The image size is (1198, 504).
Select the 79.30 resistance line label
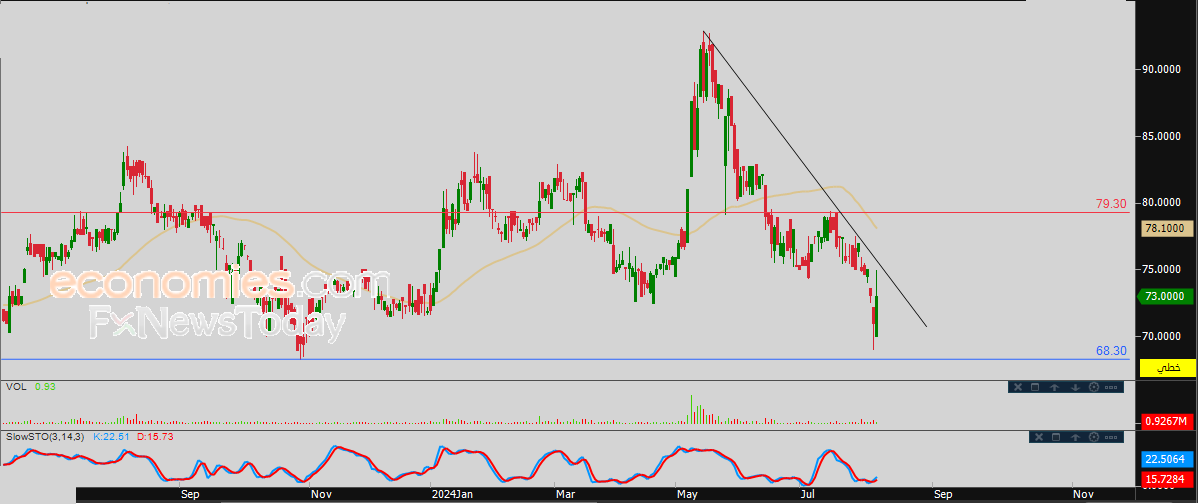tap(1111, 204)
